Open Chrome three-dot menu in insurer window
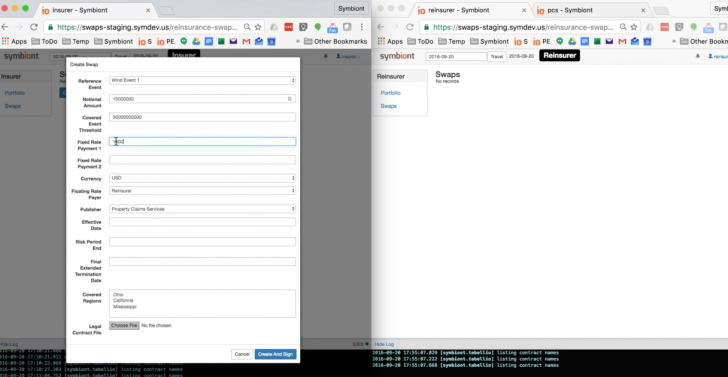The width and height of the screenshot is (728, 377). pyautogui.click(x=362, y=27)
